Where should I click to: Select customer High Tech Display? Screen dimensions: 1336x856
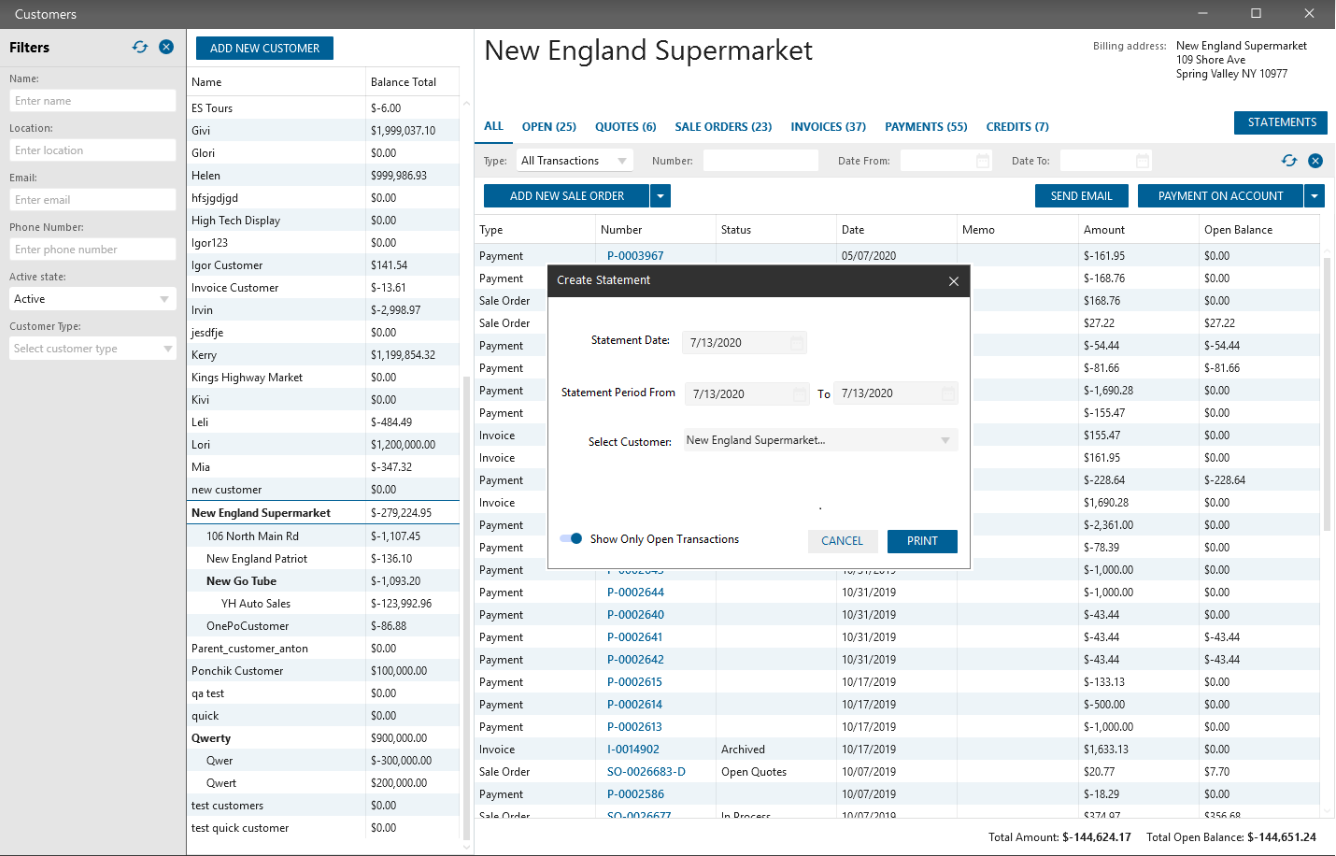[x=323, y=221]
